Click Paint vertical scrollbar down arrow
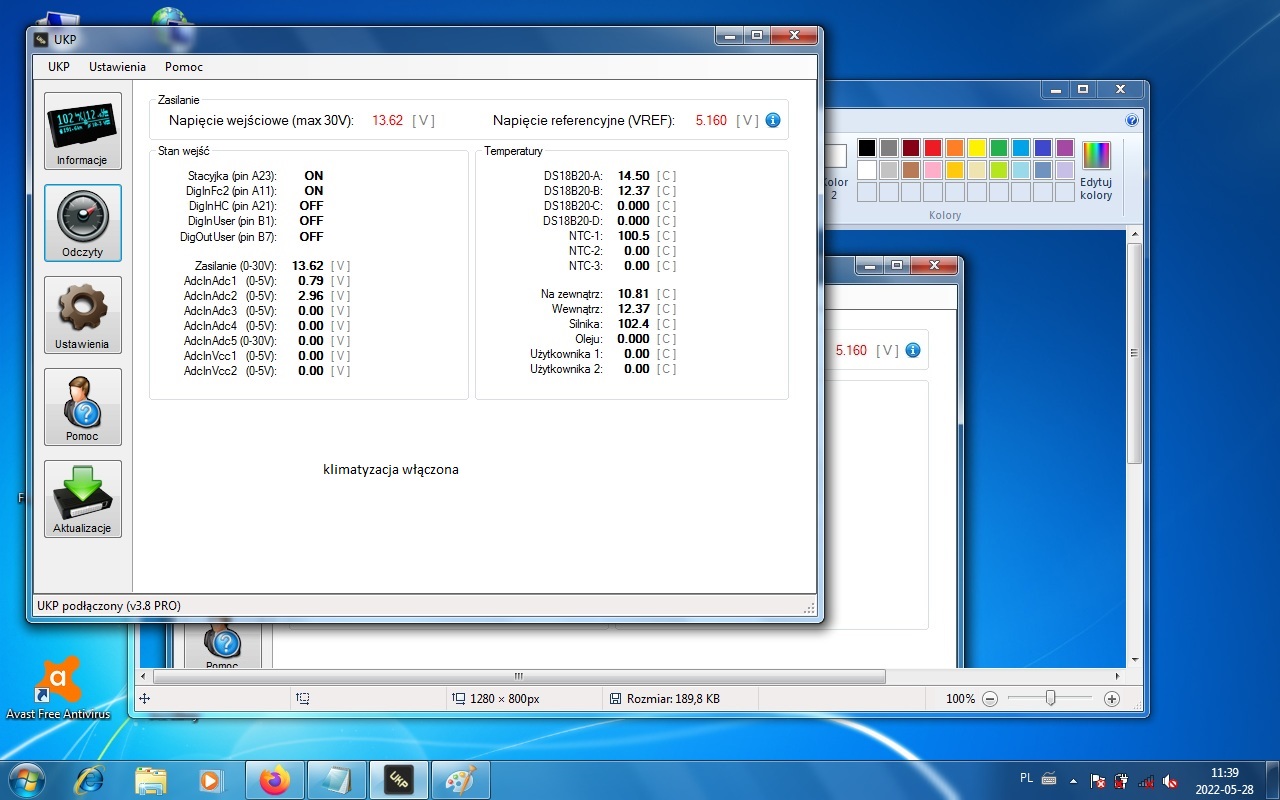Viewport: 1280px width, 800px height. click(1134, 660)
